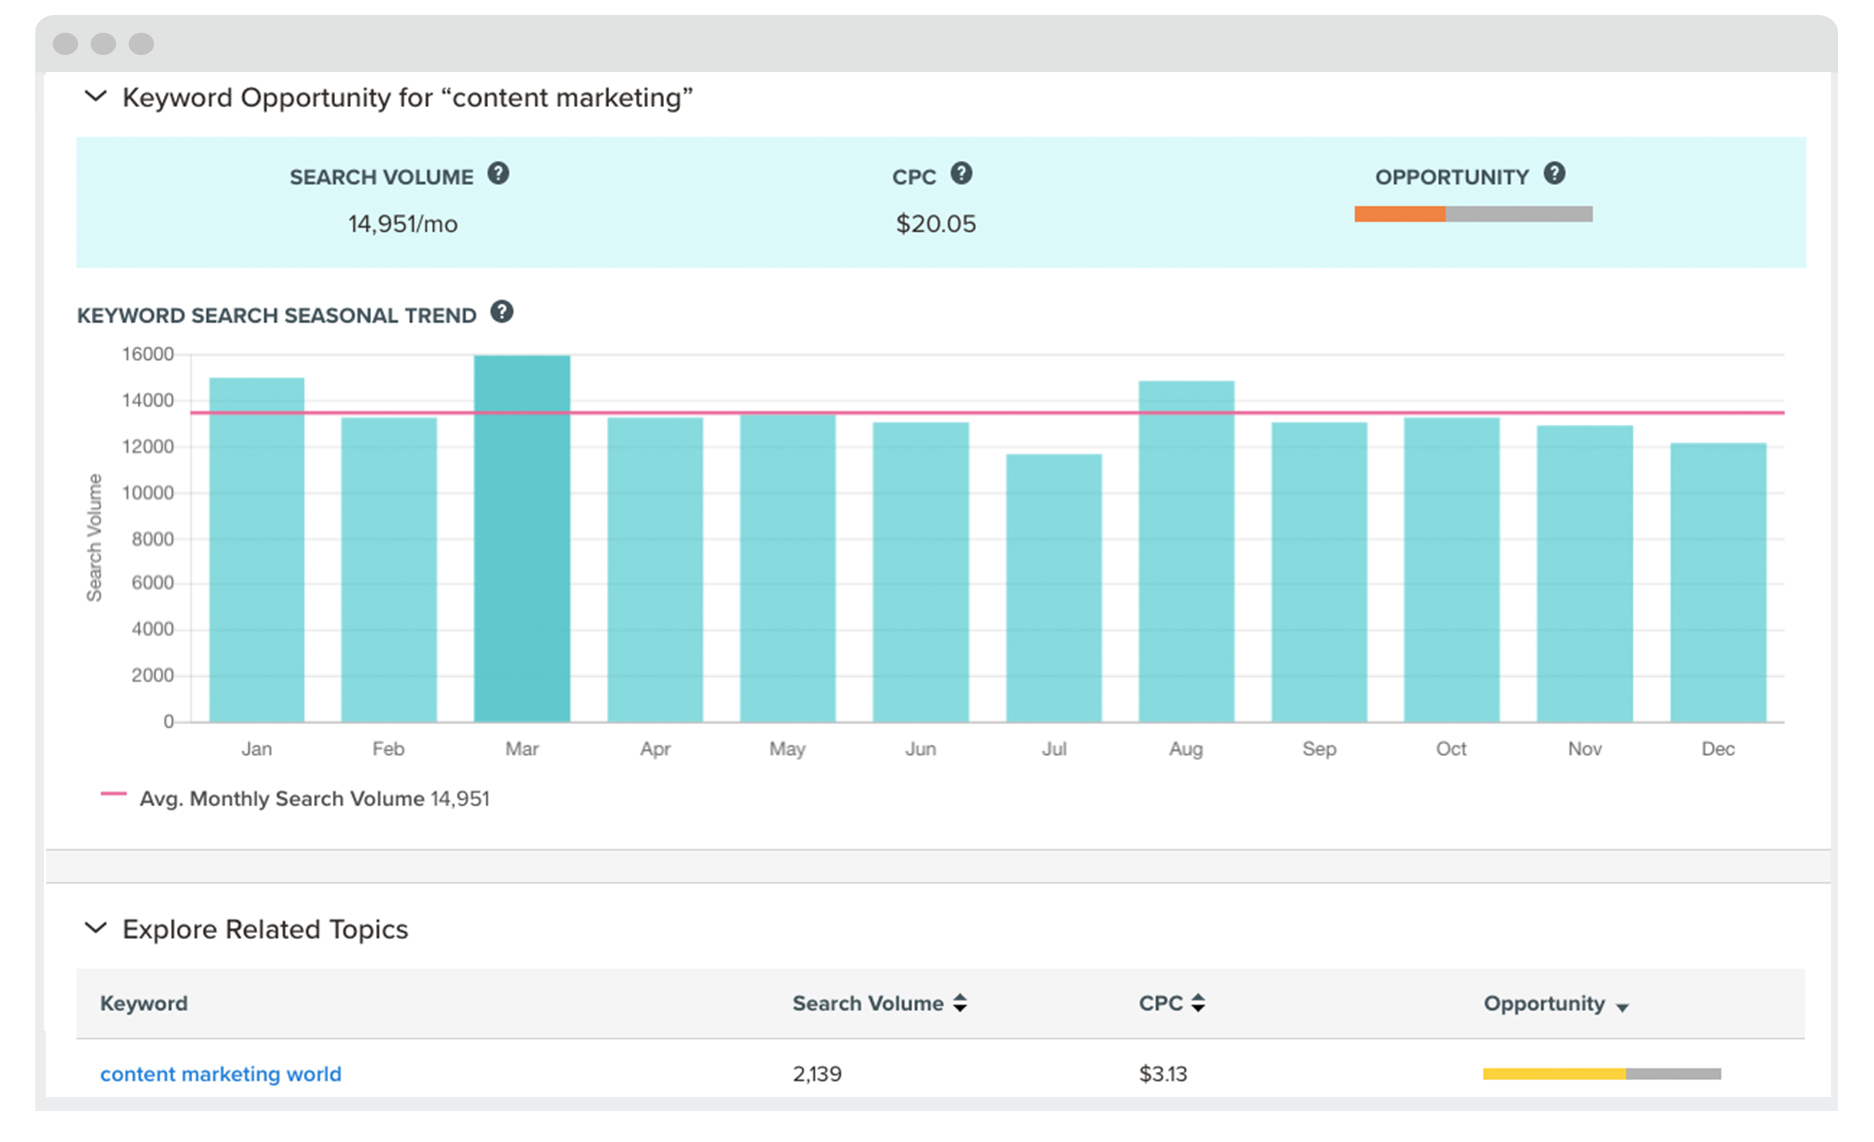Open the Opportunity help tooltip icon

pyautogui.click(x=1554, y=174)
